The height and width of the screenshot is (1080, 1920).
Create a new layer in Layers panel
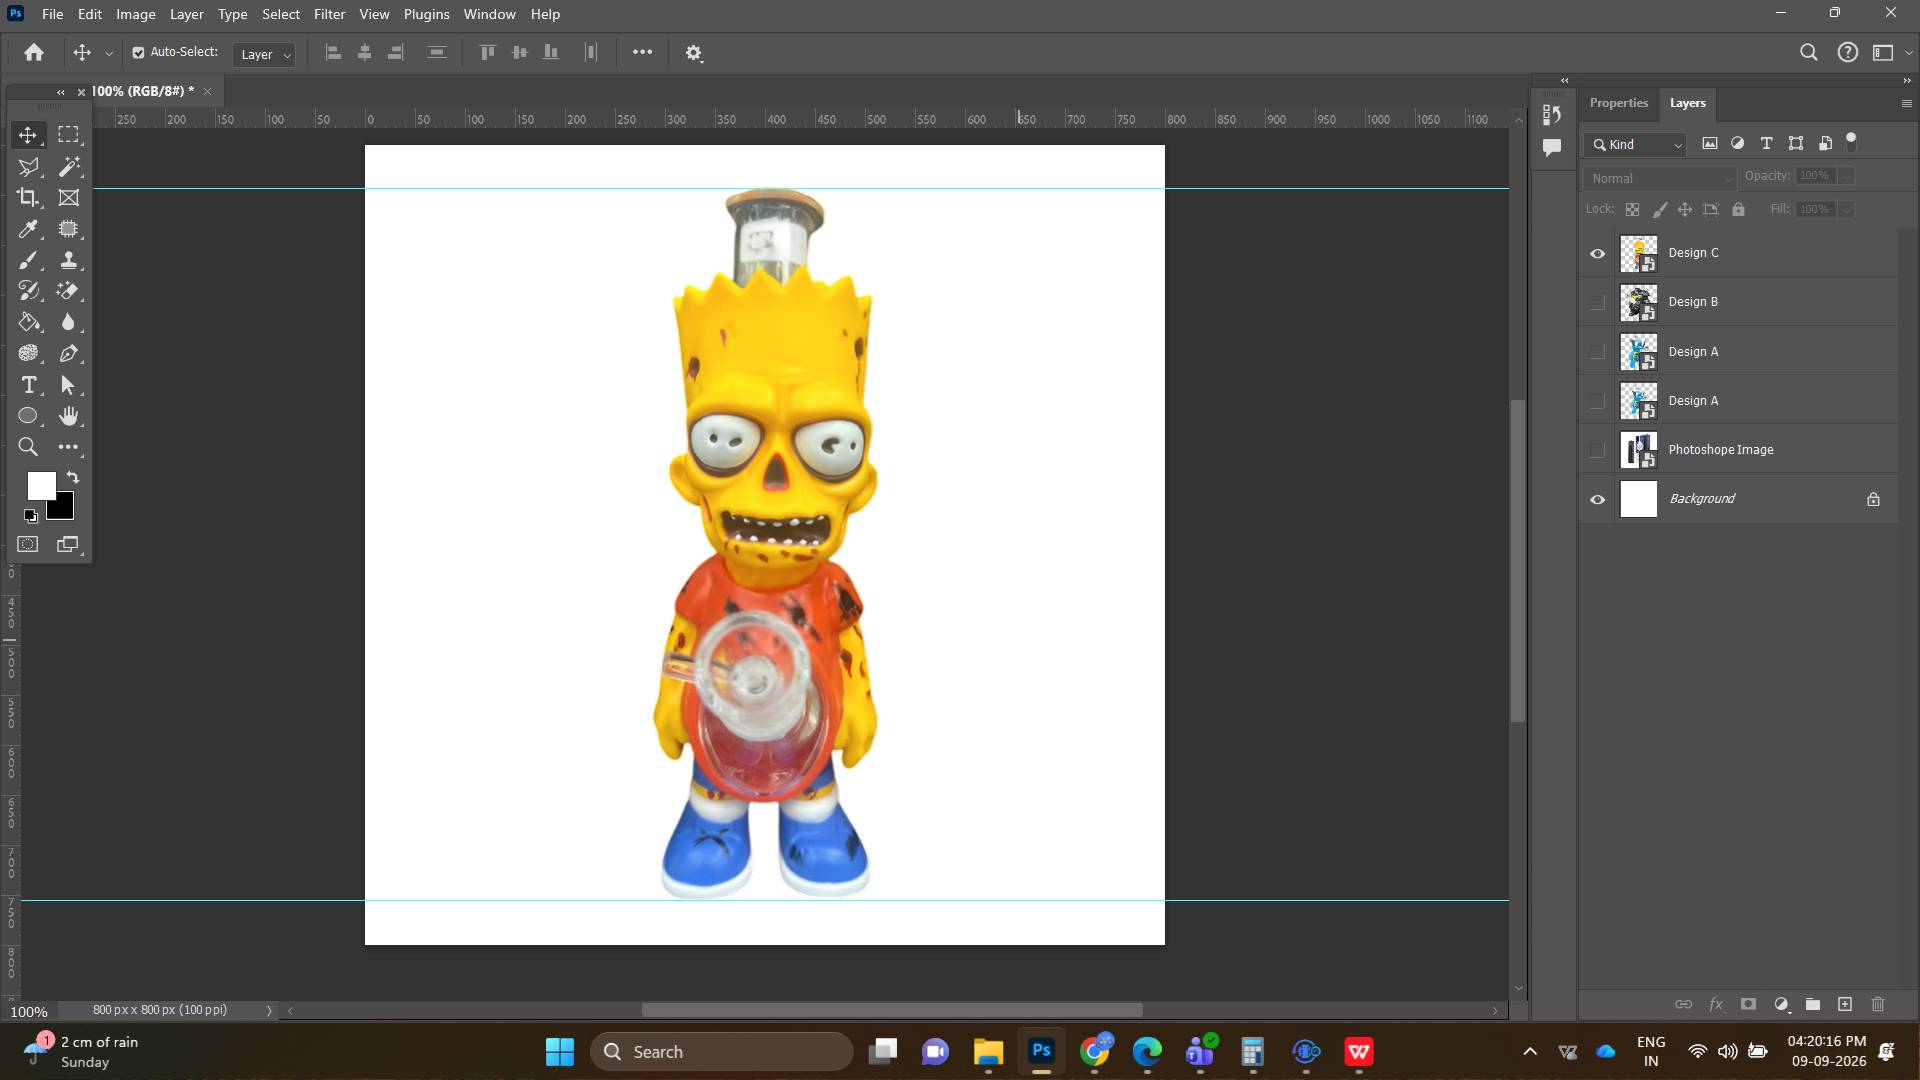[1845, 1004]
